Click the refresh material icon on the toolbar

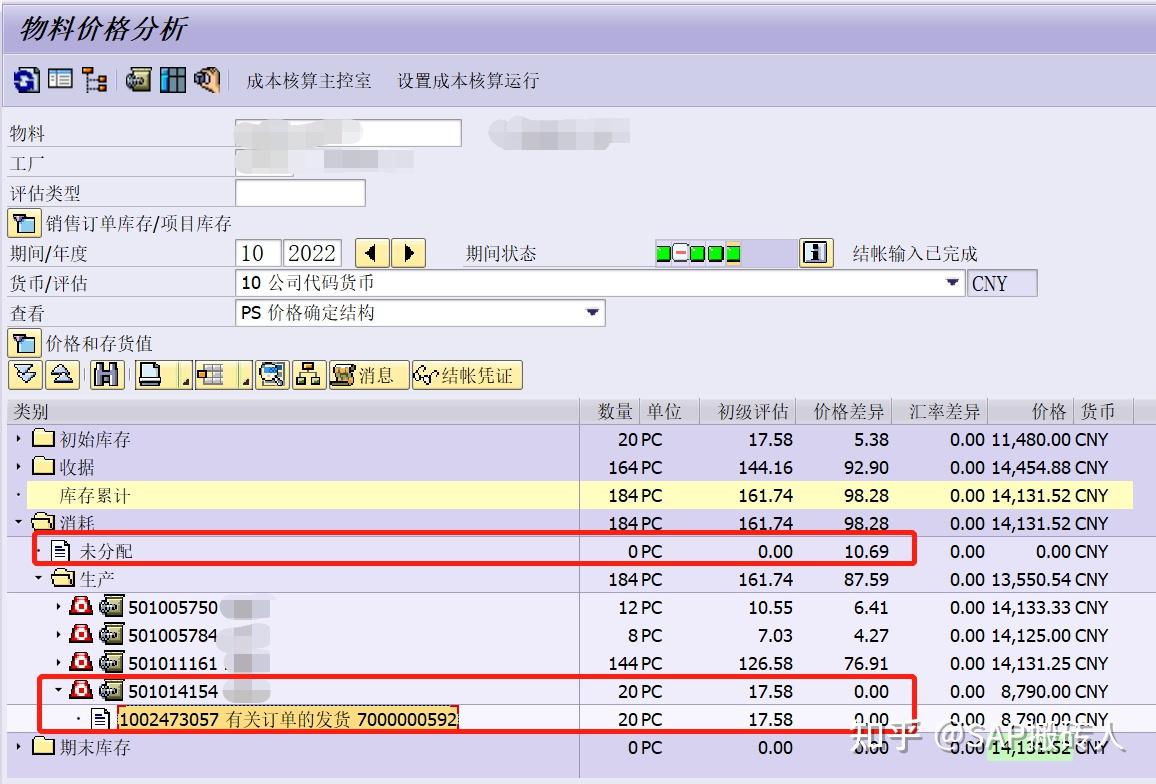coord(25,80)
